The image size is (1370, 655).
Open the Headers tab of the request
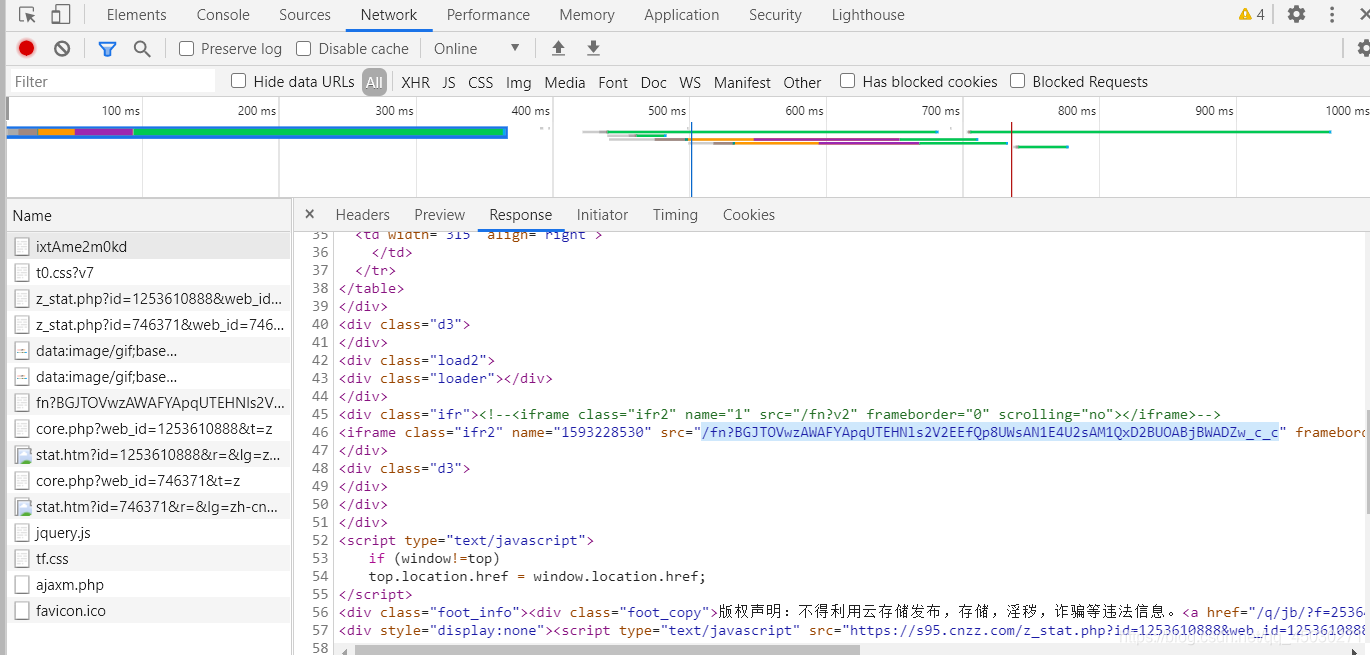(x=362, y=215)
